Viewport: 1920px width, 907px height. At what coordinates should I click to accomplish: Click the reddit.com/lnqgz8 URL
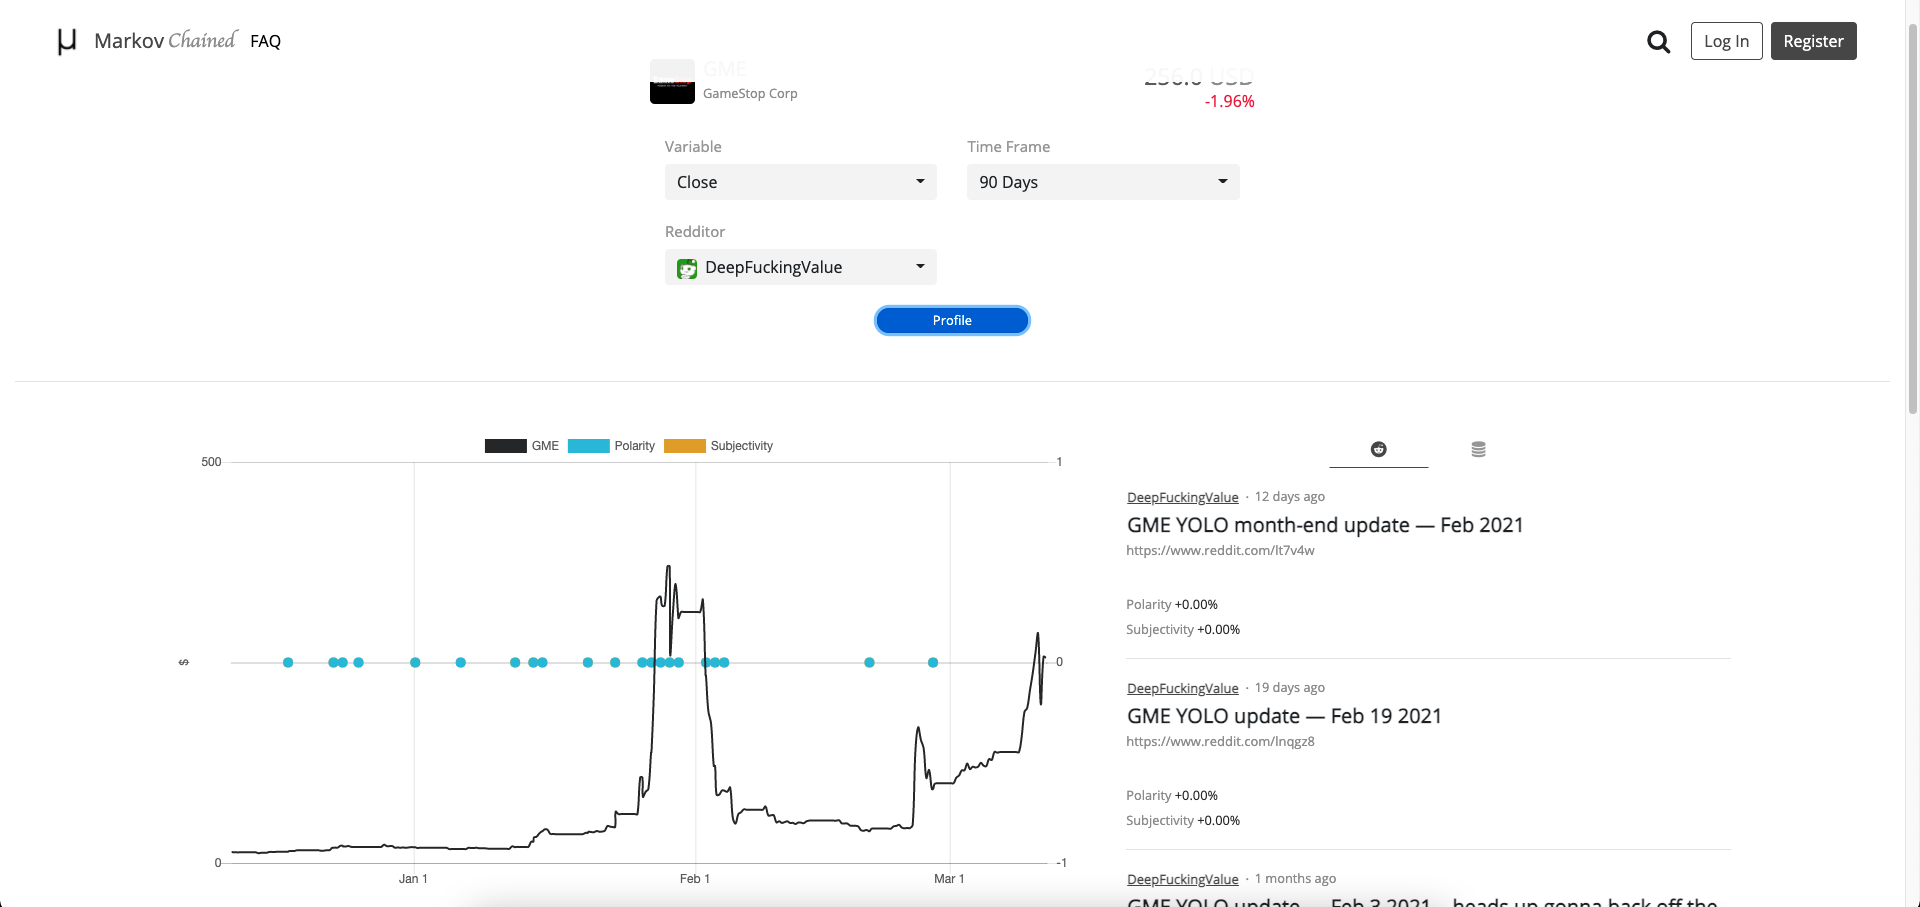(x=1220, y=742)
